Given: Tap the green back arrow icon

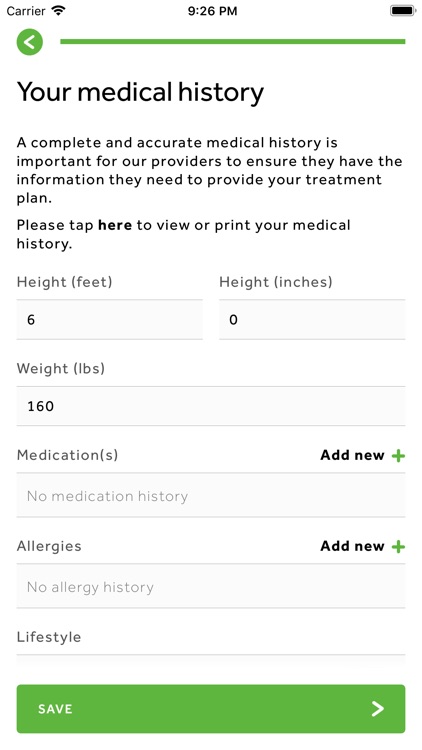Looking at the screenshot, I should 30,42.
